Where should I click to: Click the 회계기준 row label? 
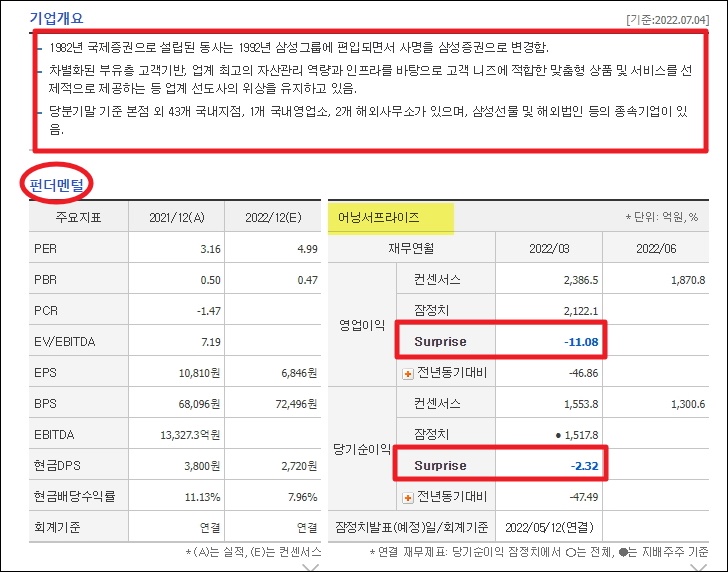(x=57, y=527)
